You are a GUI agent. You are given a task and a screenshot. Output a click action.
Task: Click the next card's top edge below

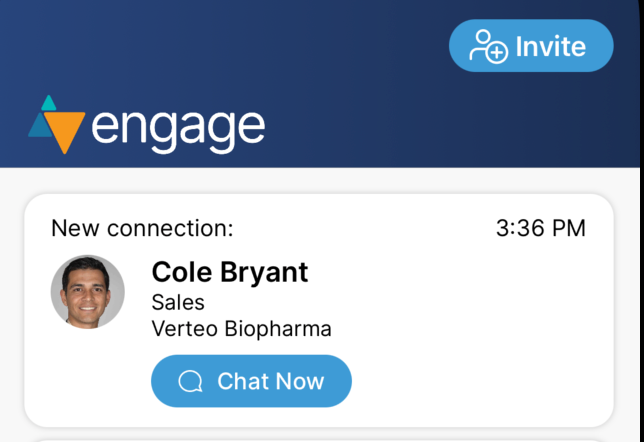[x=320, y=439]
